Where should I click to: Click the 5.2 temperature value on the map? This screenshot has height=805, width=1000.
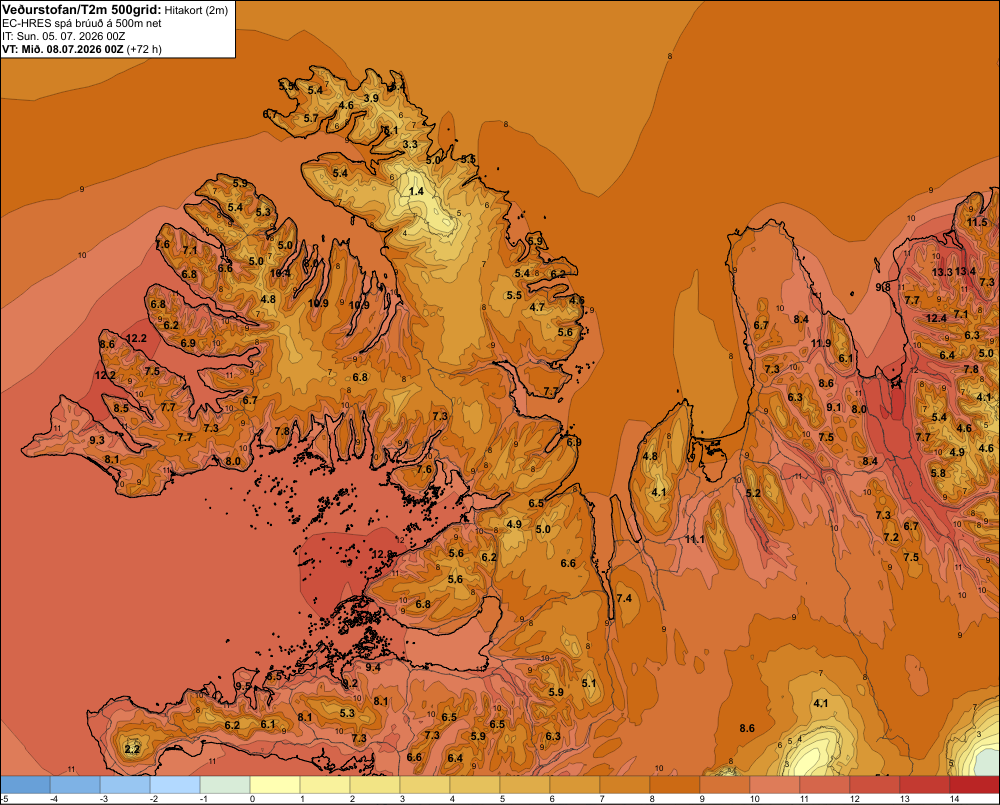coord(753,493)
